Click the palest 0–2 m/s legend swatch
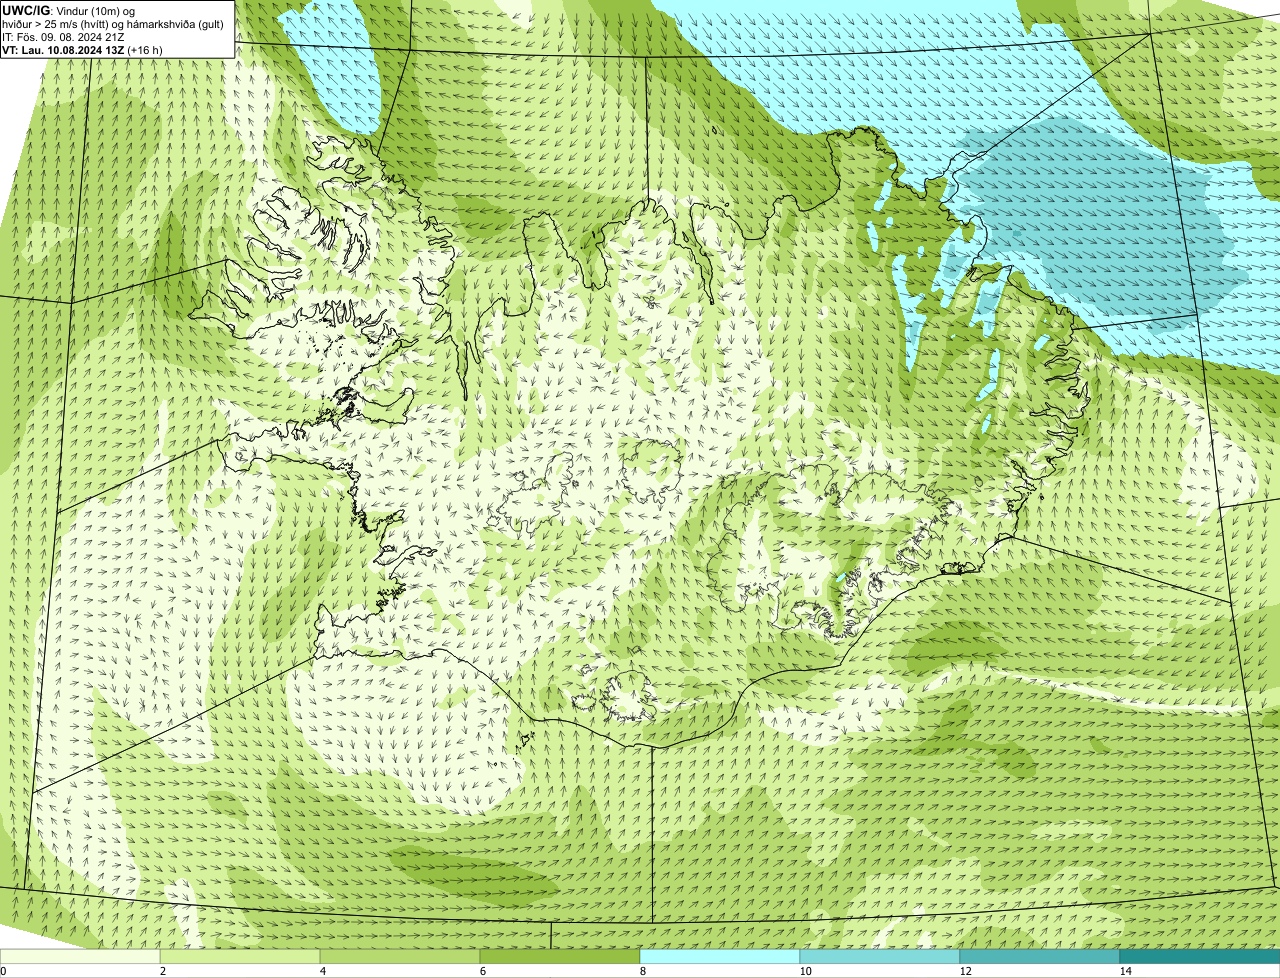This screenshot has width=1280, height=978. 80,956
